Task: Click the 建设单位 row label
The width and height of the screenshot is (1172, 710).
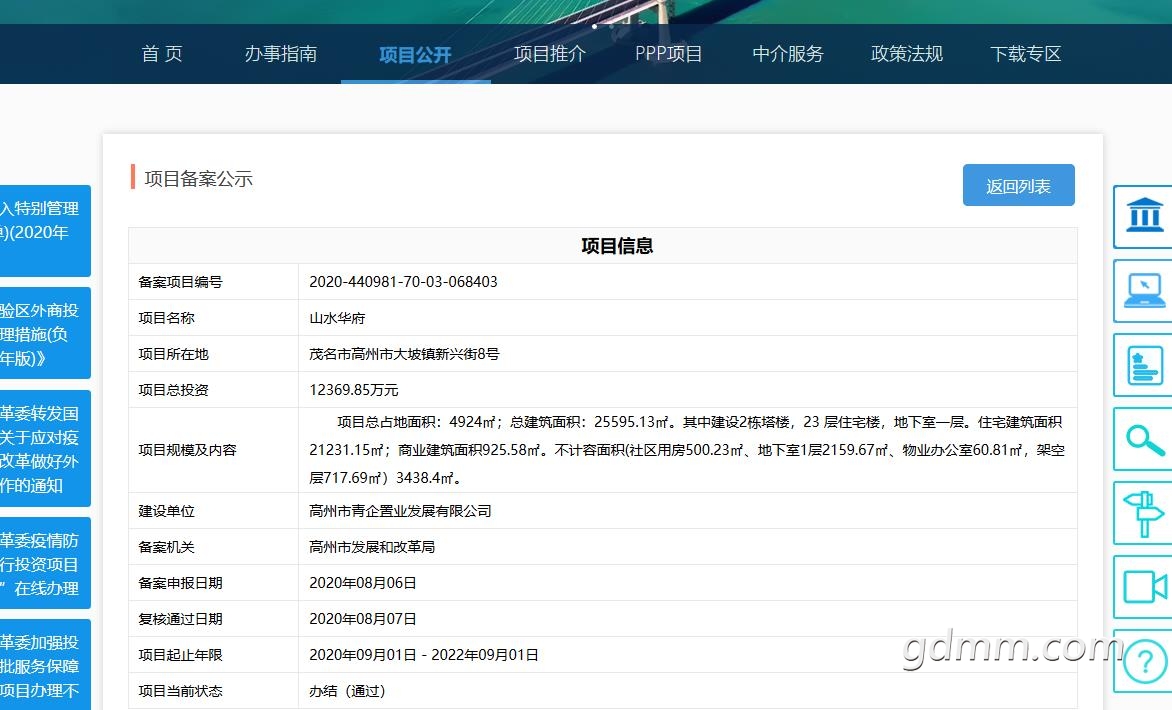Action: [166, 511]
